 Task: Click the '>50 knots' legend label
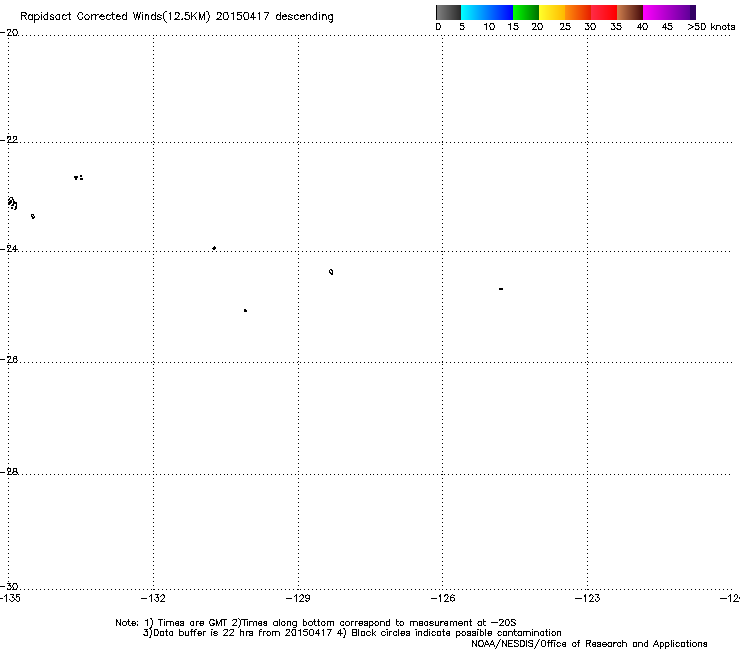pos(711,27)
